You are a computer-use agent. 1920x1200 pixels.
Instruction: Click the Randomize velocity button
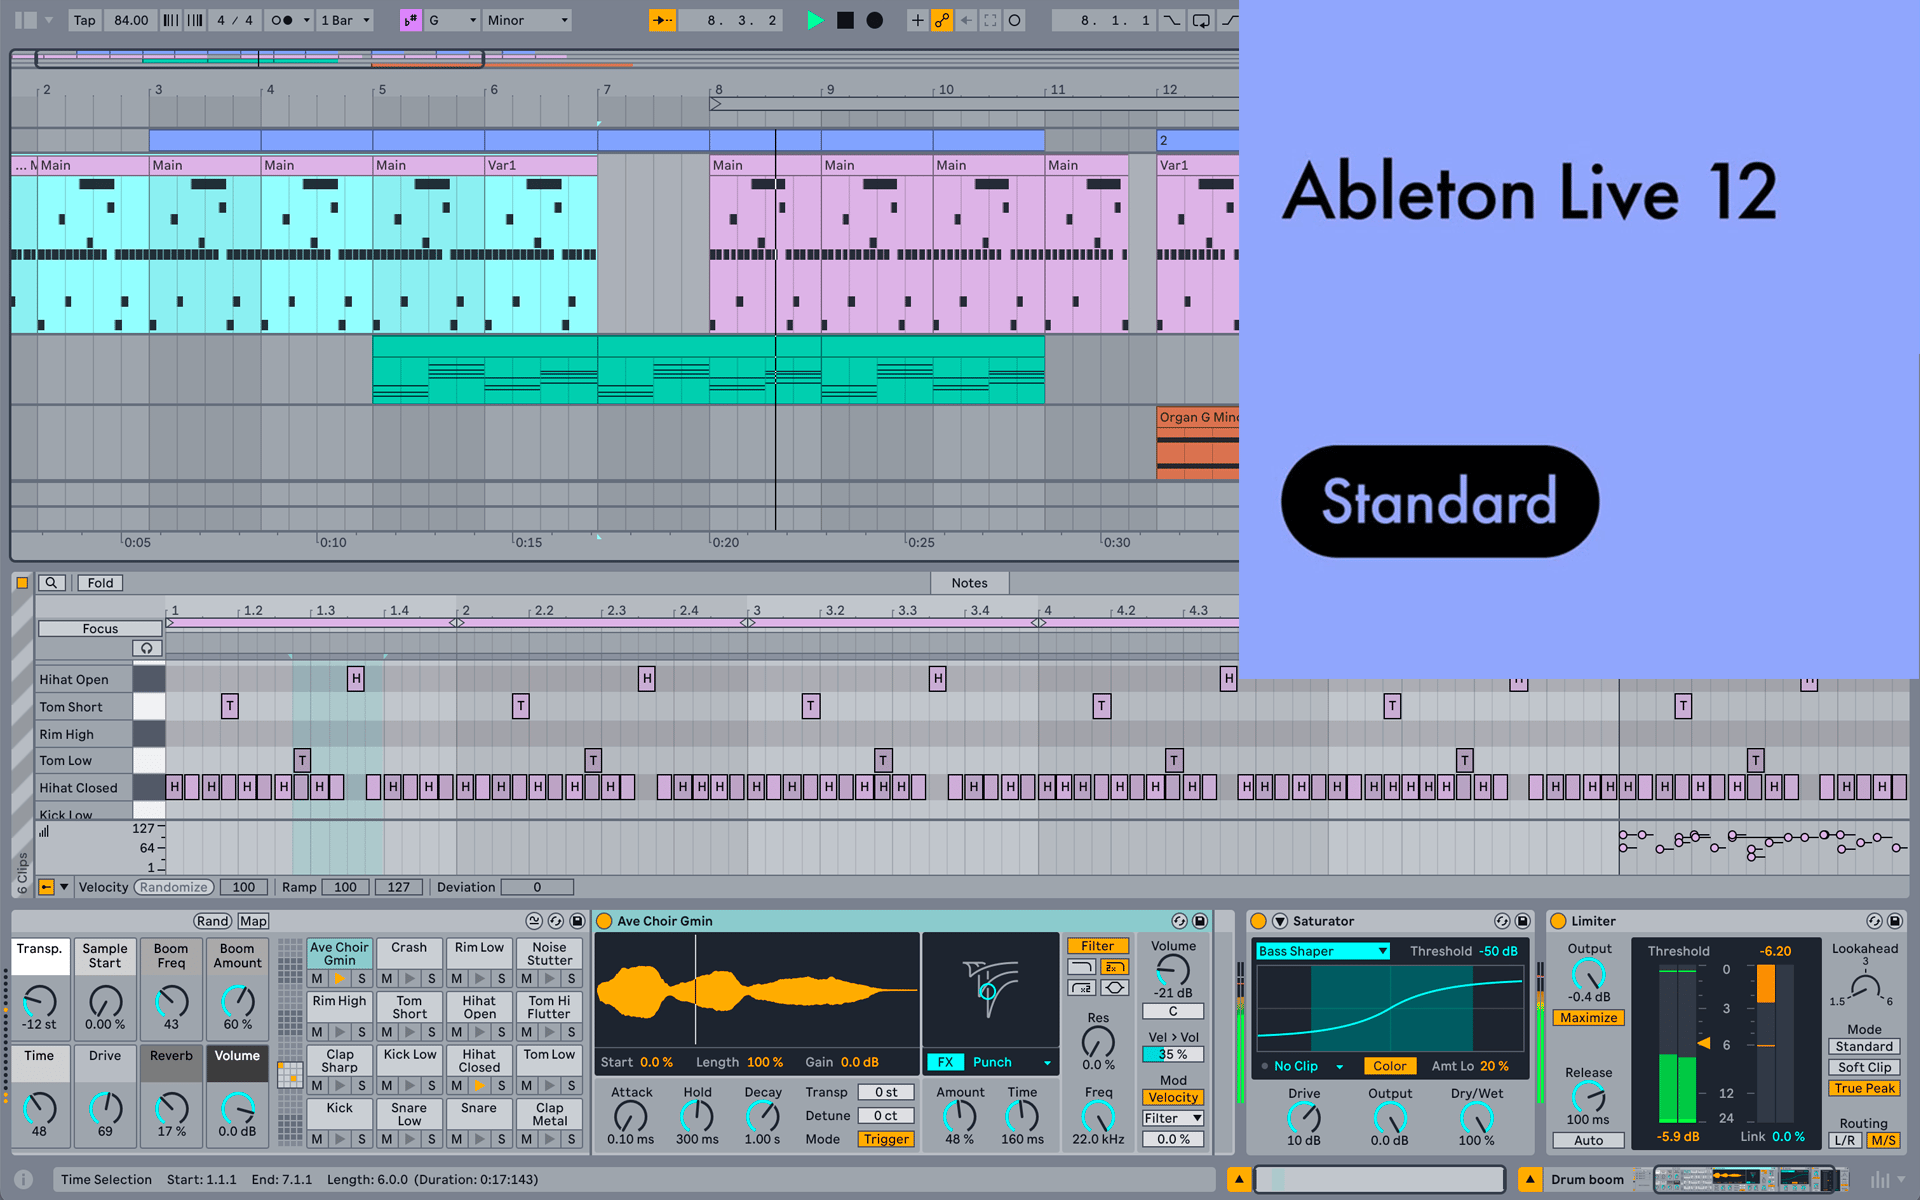point(173,887)
